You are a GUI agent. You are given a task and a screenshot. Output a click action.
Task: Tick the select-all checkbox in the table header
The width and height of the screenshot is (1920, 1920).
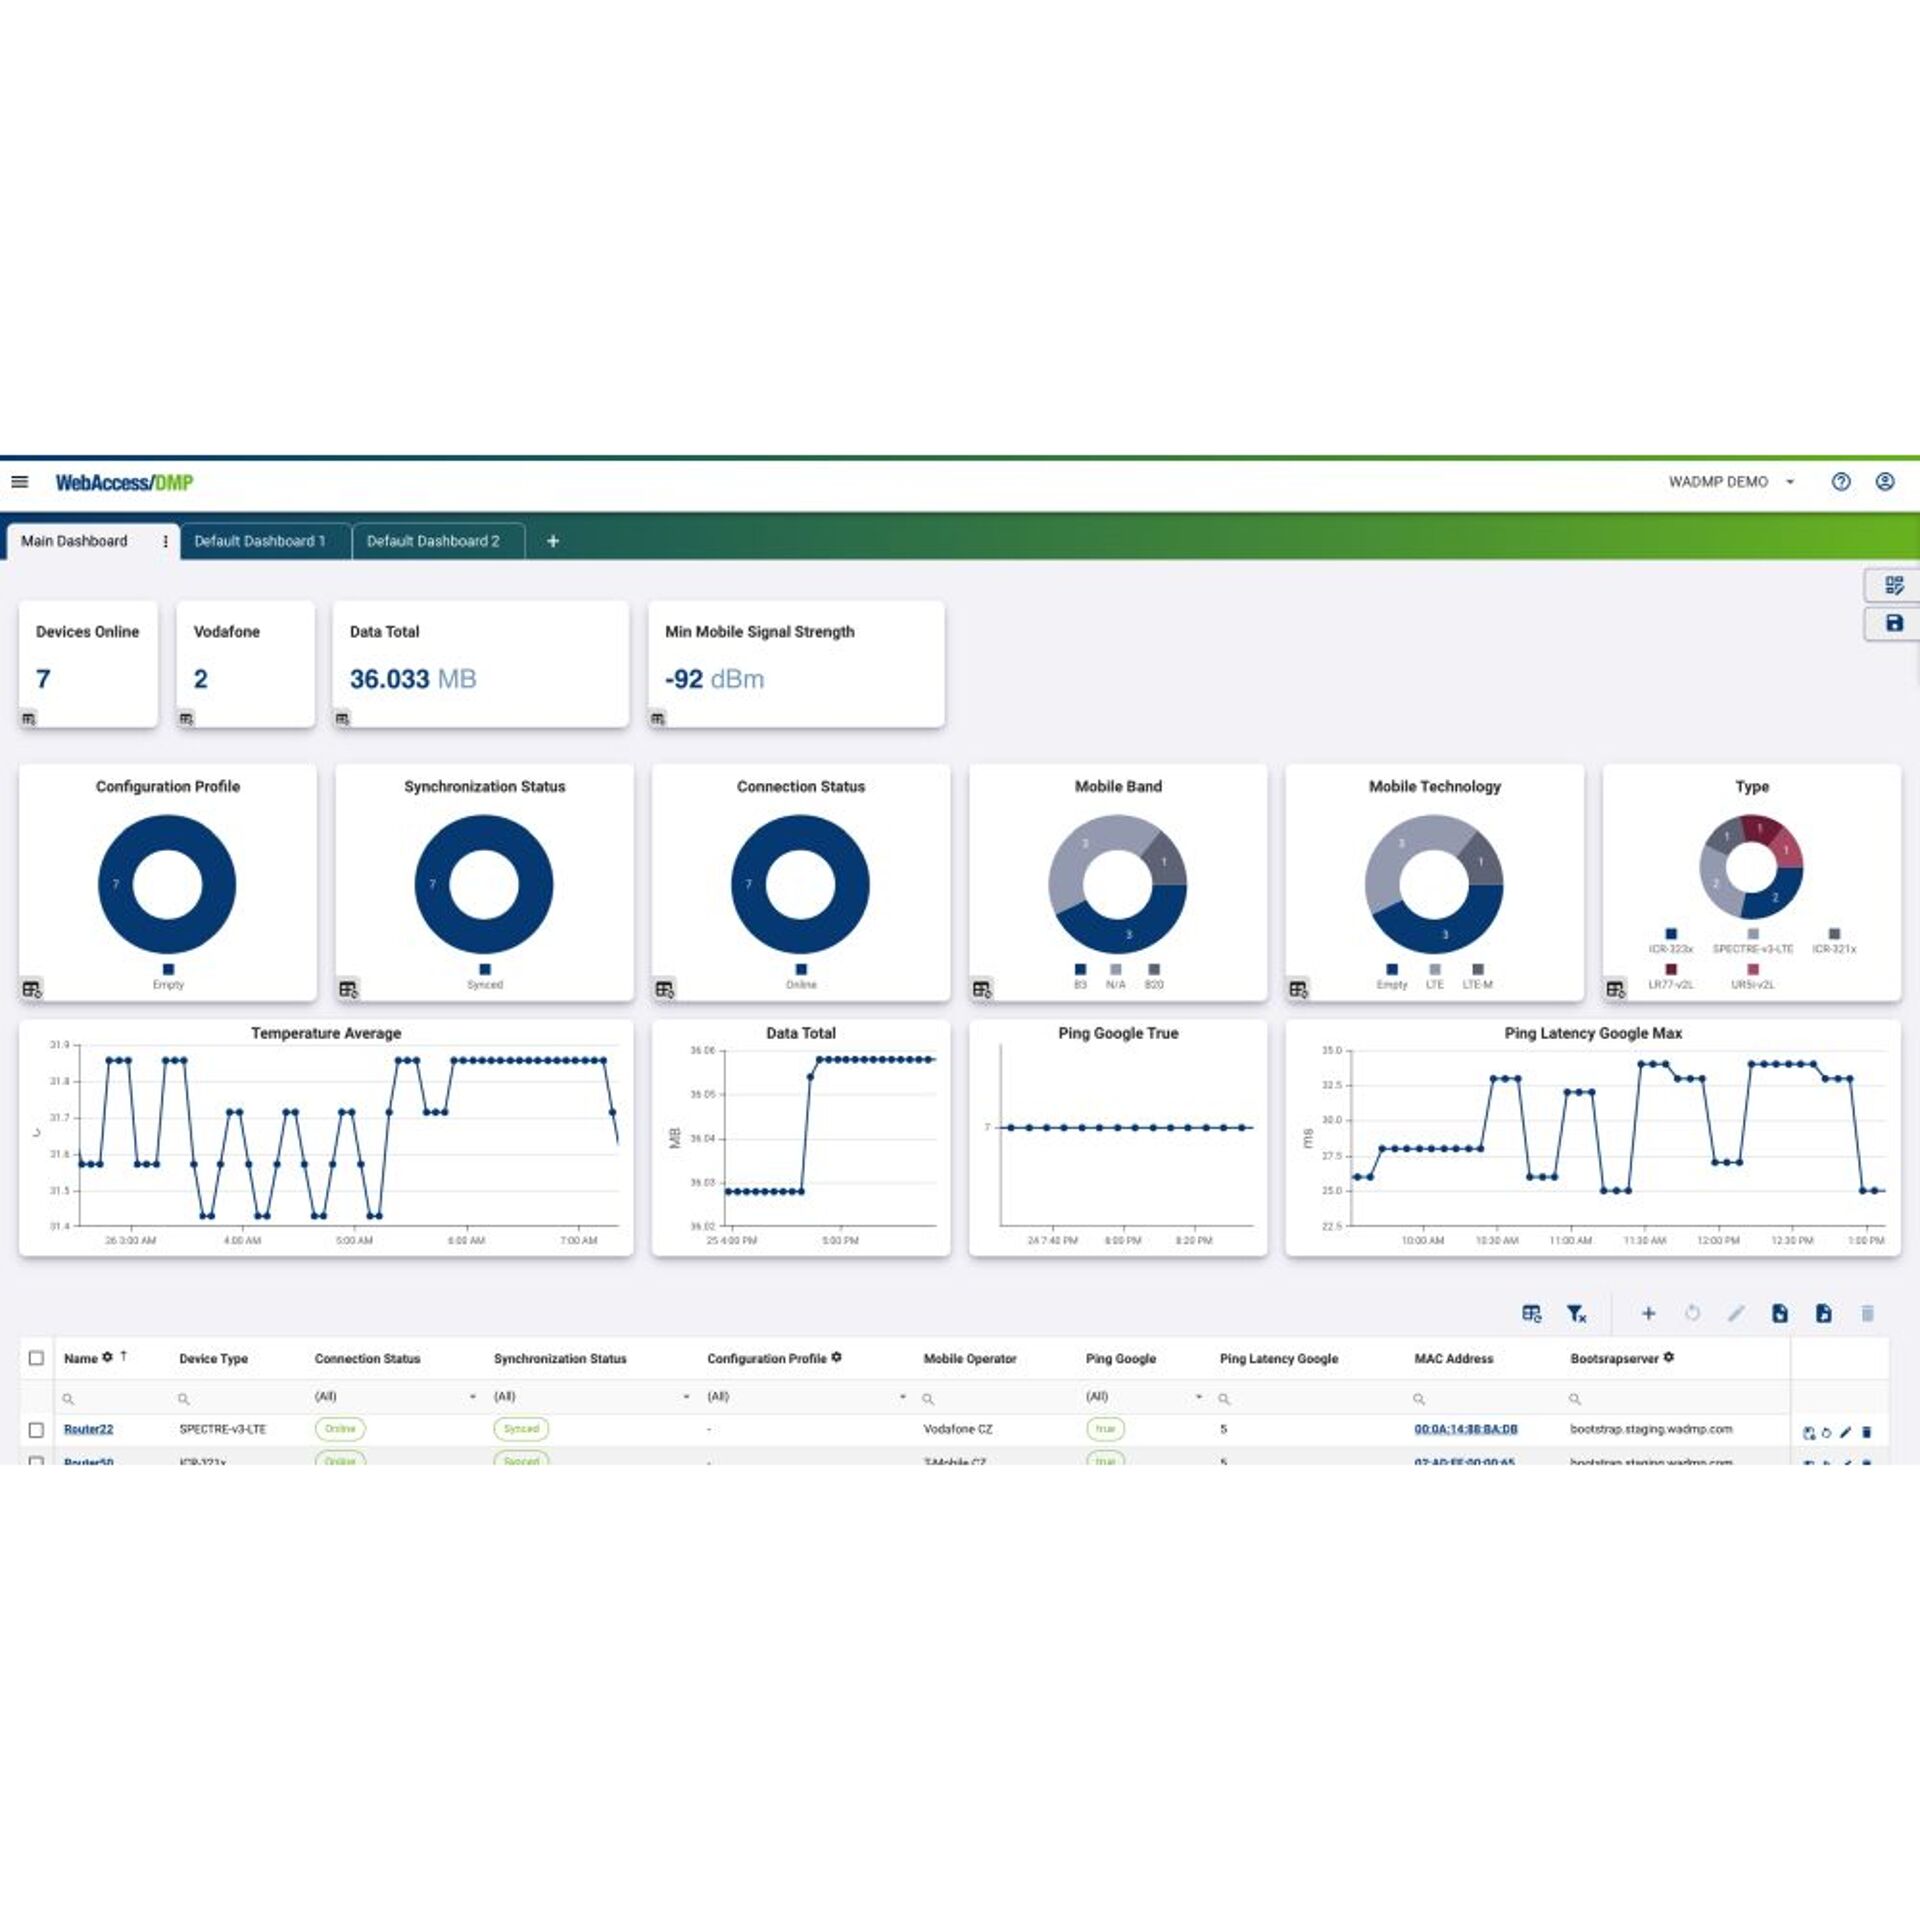[x=37, y=1358]
